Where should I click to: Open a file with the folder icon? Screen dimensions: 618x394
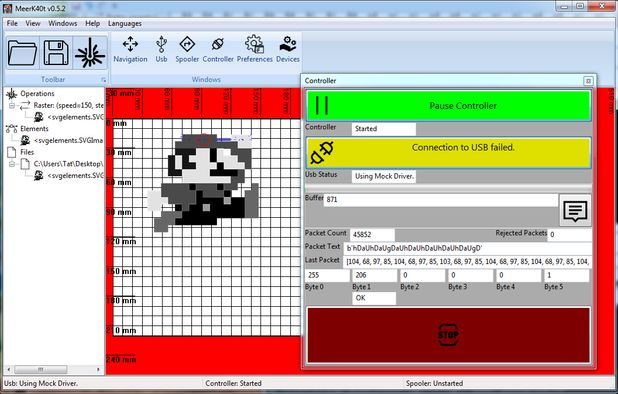pyautogui.click(x=22, y=53)
